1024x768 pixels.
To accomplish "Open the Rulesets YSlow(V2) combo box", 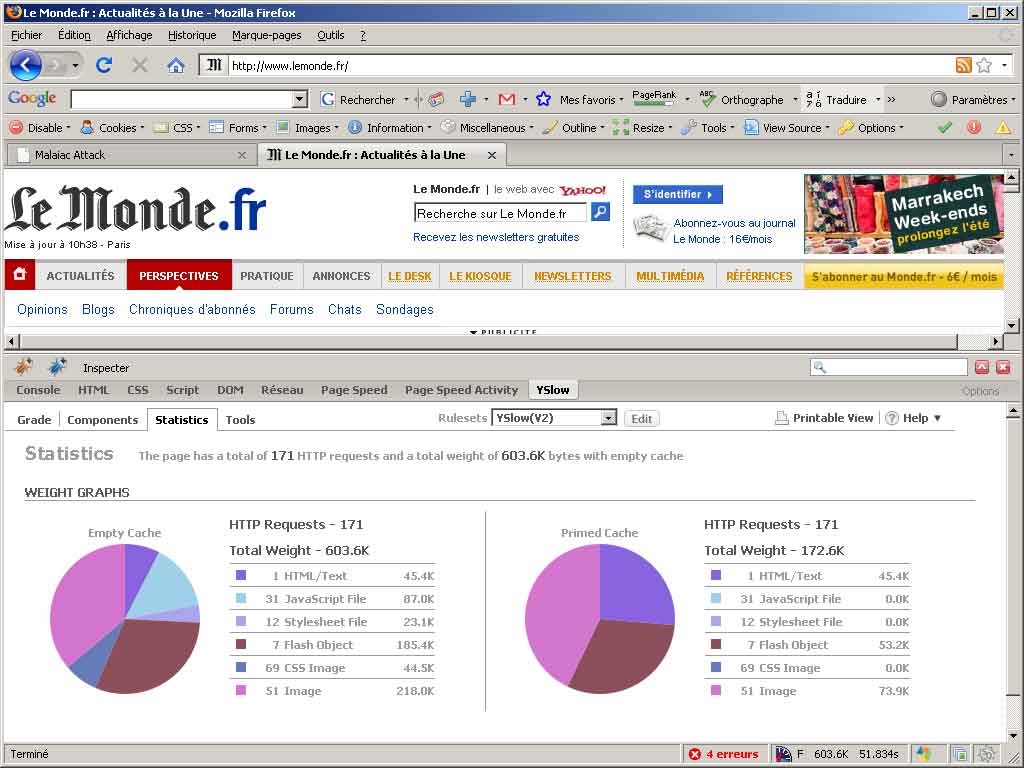I will tap(554, 418).
